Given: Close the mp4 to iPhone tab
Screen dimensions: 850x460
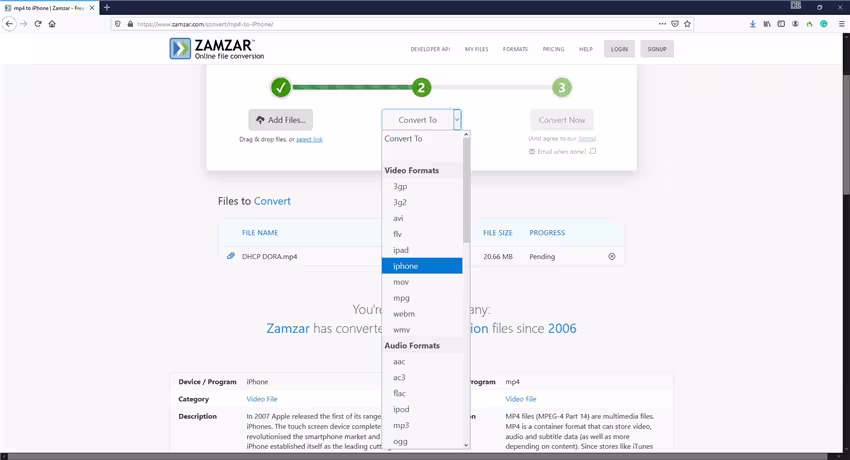Looking at the screenshot, I should point(92,8).
